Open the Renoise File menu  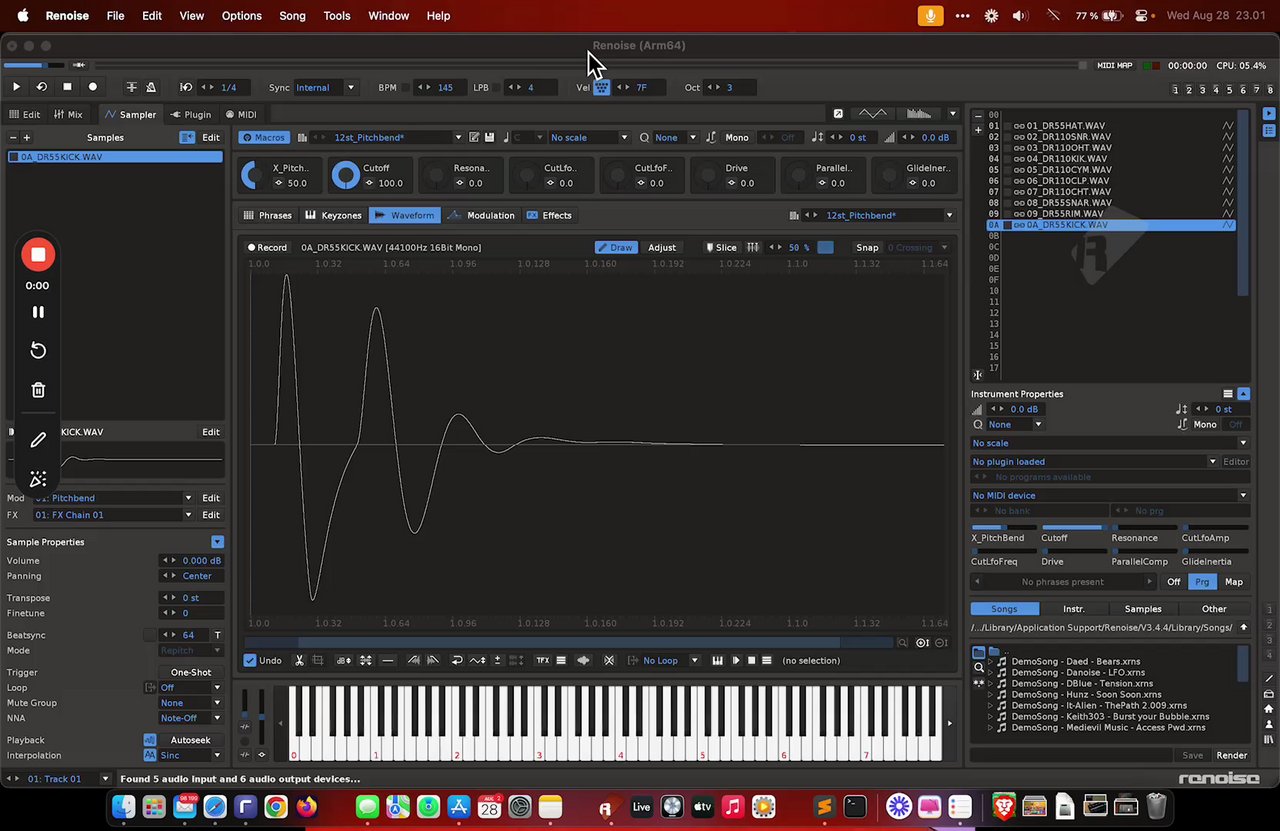click(115, 16)
